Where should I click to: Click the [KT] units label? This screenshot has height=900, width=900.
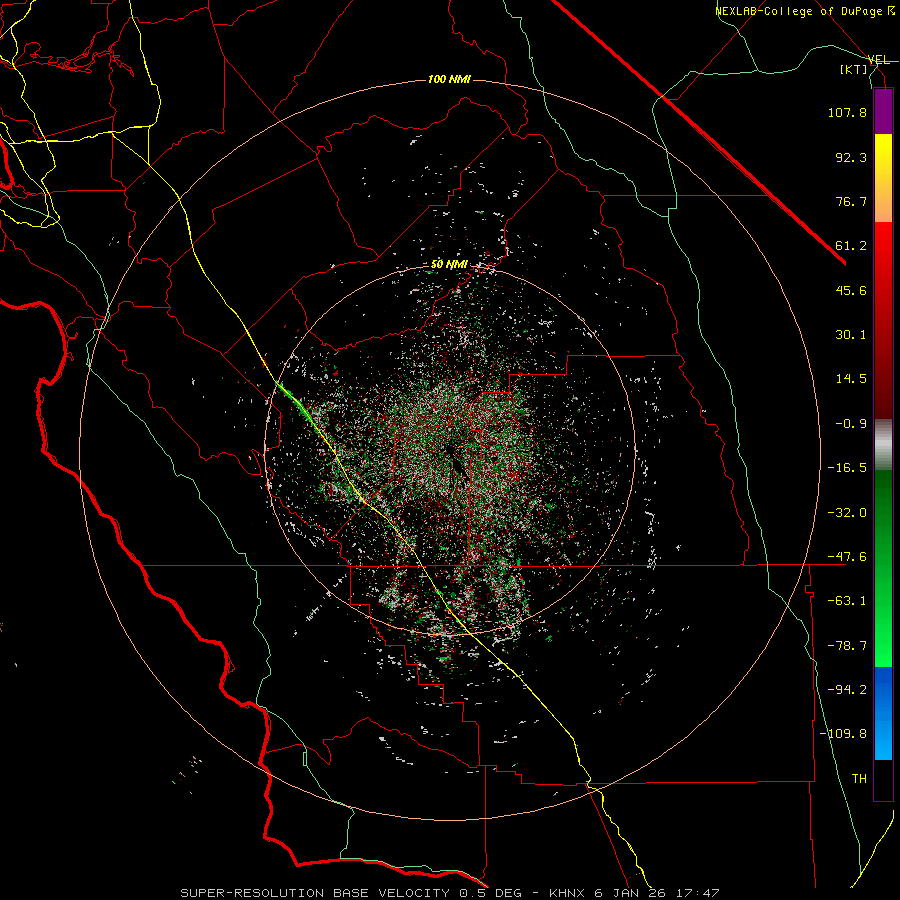tap(854, 69)
